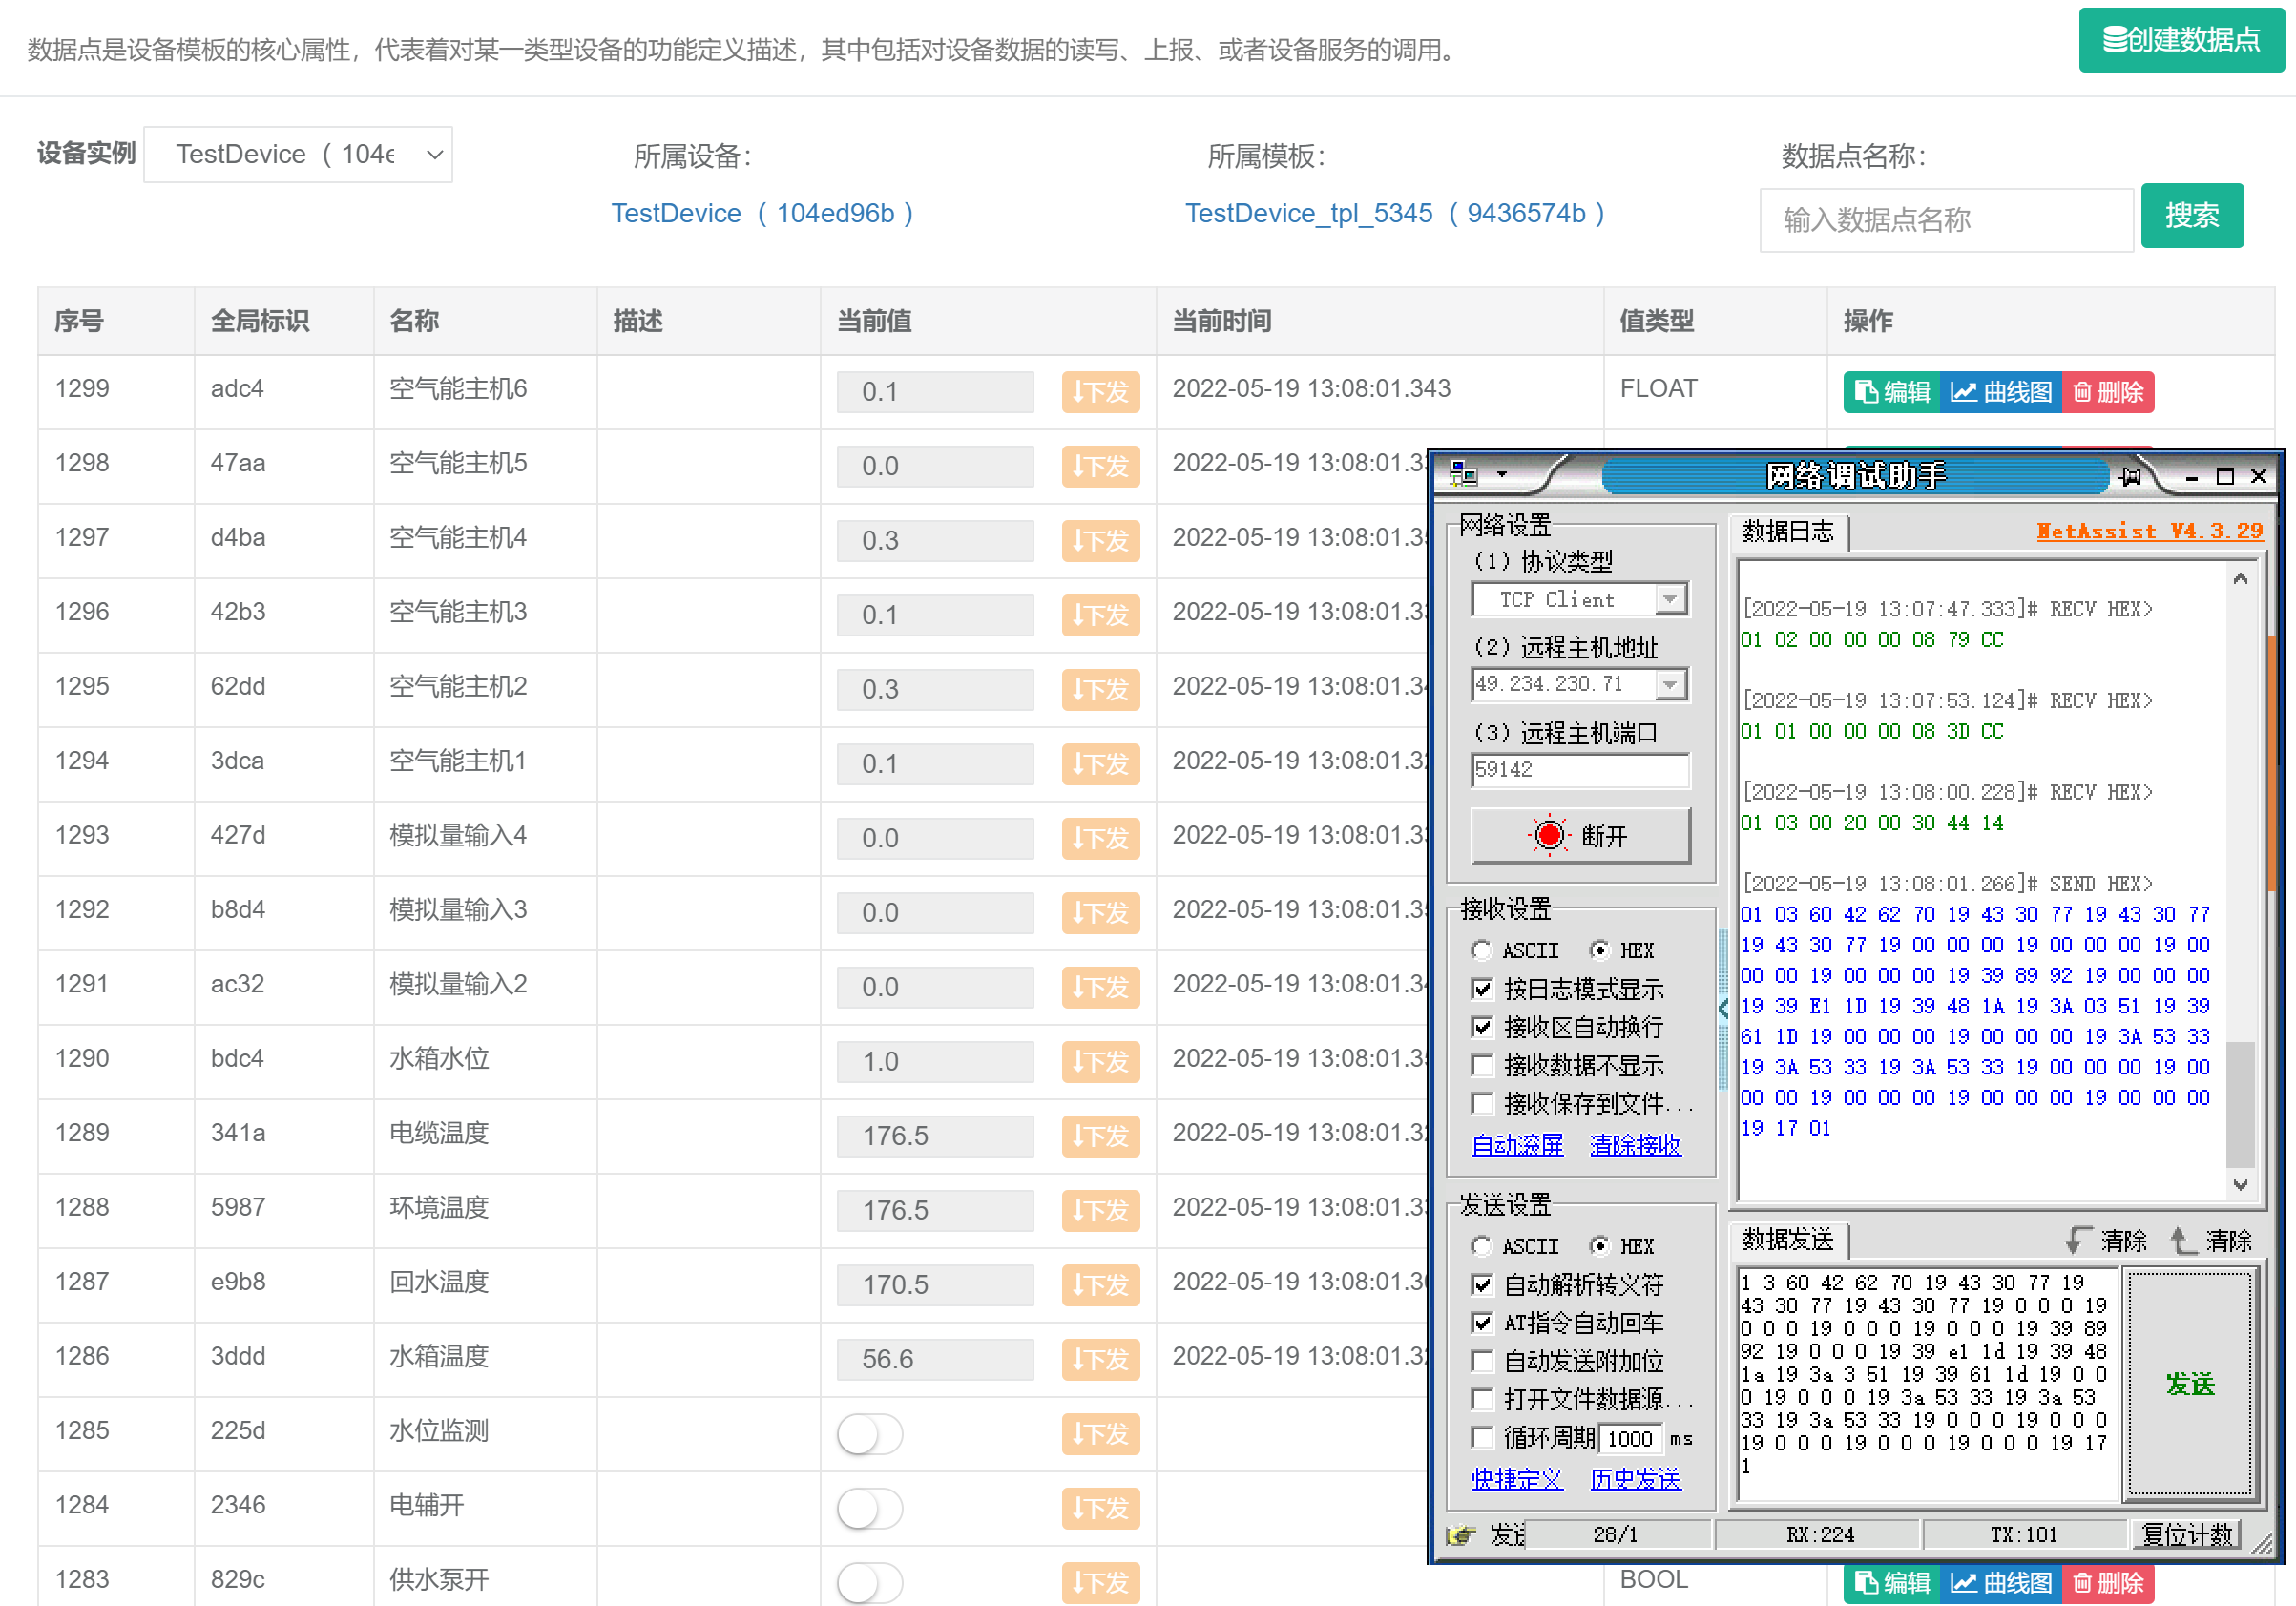
Task: Click the hand icon in NetAssist status bar
Action: click(1461, 1534)
